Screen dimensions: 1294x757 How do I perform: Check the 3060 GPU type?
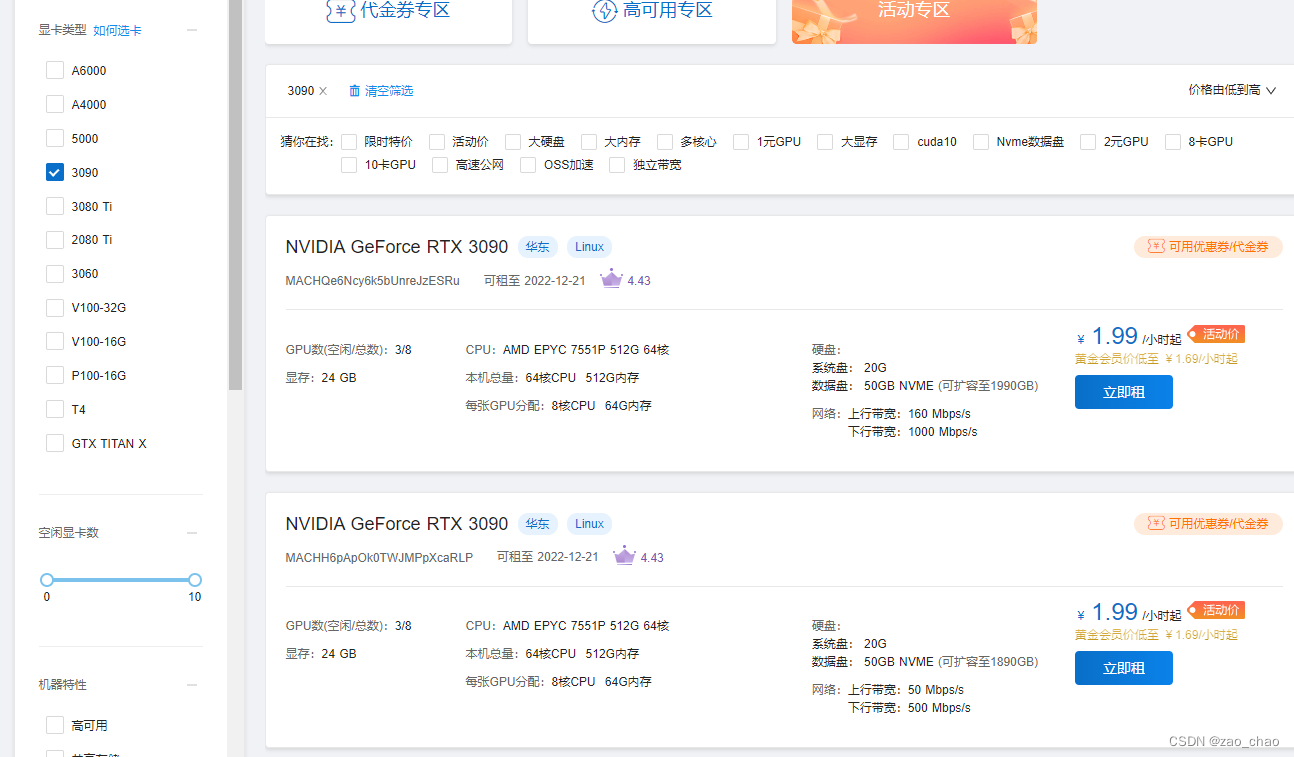coord(55,274)
